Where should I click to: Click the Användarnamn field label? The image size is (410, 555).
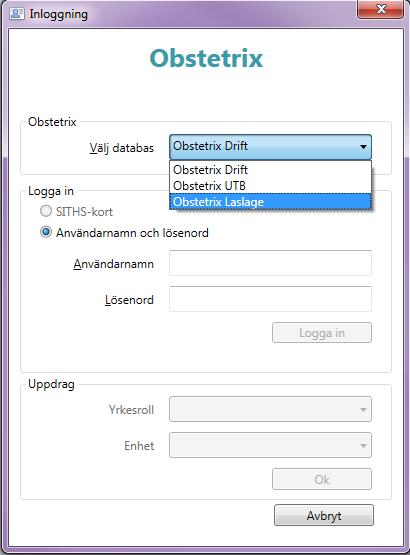click(x=114, y=264)
